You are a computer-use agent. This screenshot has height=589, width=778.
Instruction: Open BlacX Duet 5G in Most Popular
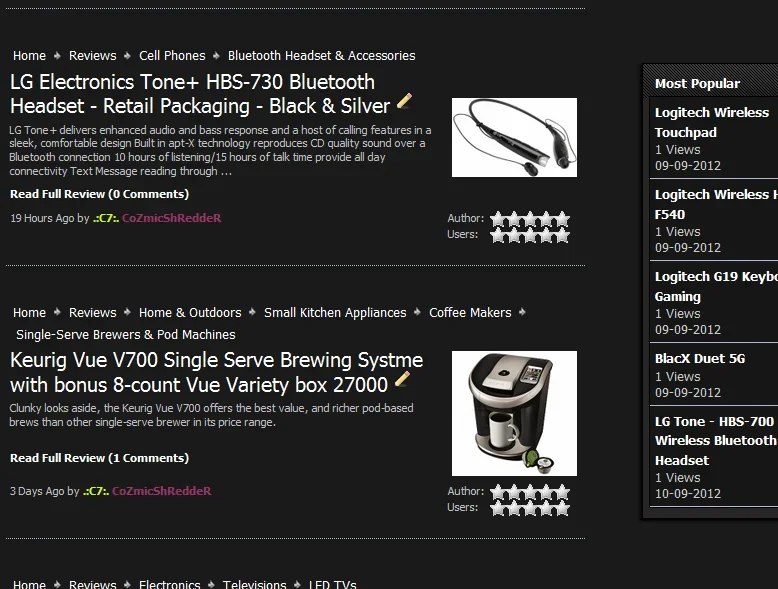tap(700, 359)
